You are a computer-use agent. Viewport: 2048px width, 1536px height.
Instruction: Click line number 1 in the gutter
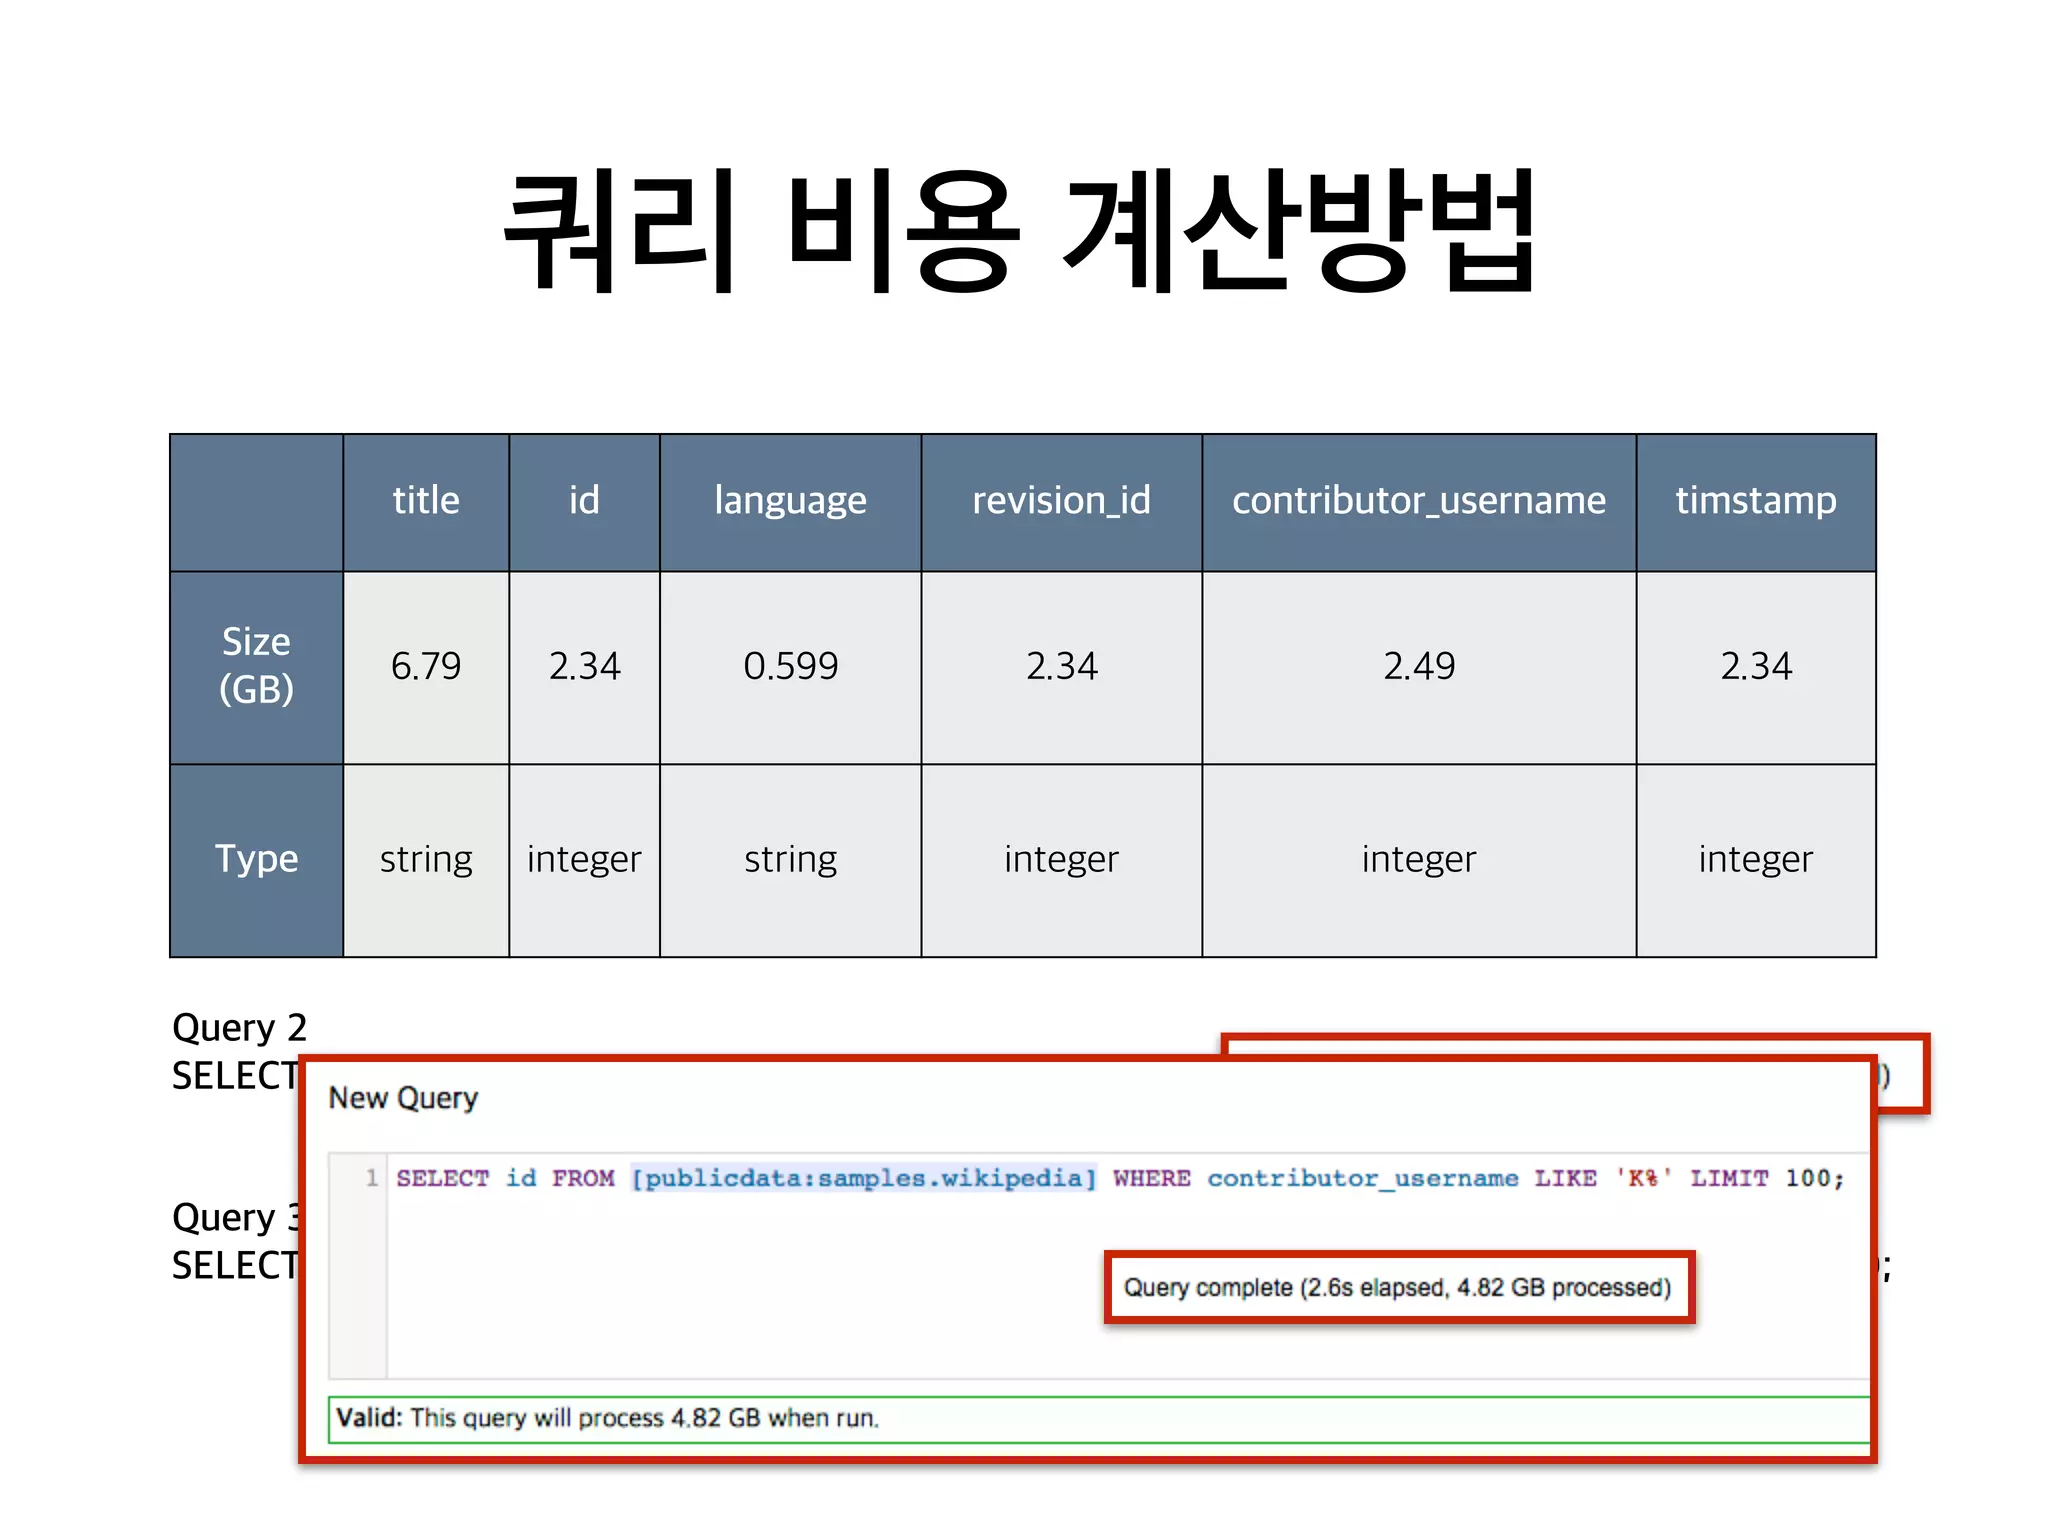coord(371,1178)
